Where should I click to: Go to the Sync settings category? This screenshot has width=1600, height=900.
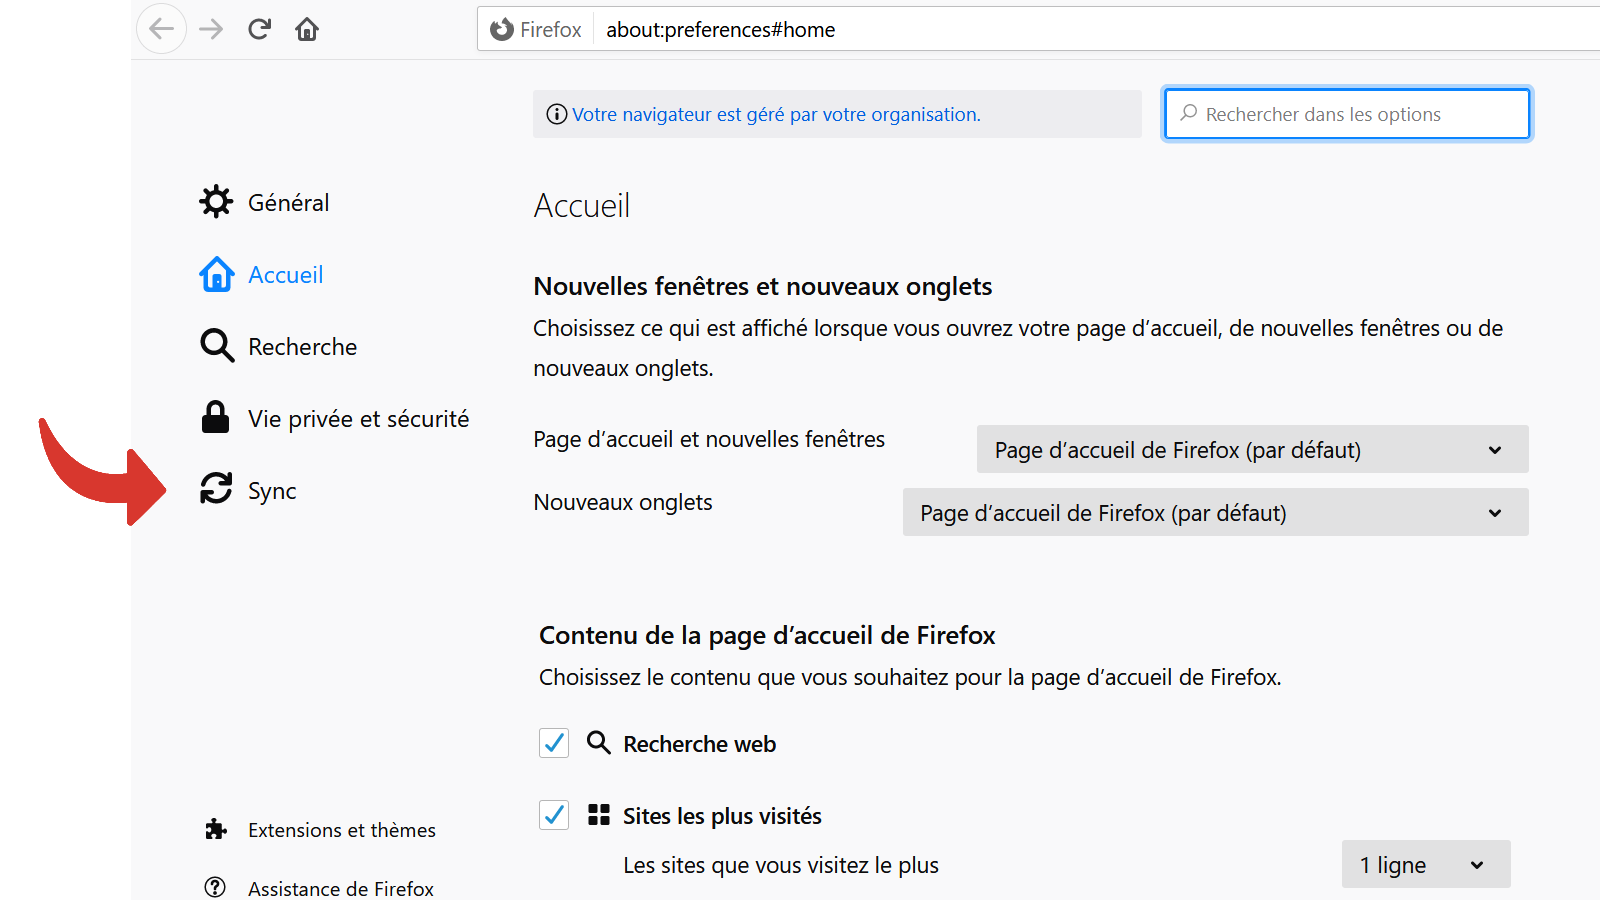[x=272, y=490]
